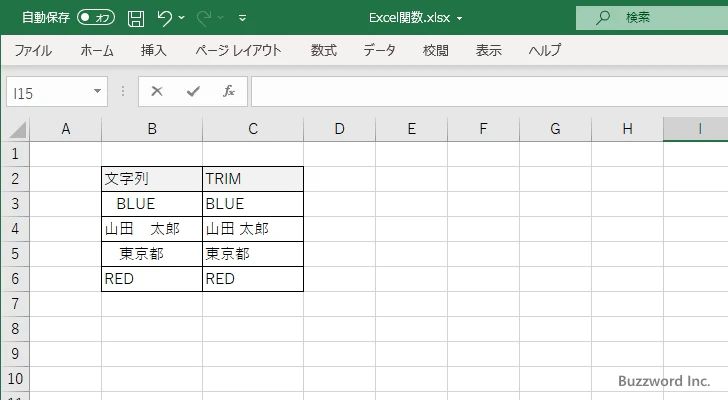Screen dimensions: 728x400
Task: Open the Undo history dropdown arrow
Action: (x=182, y=18)
